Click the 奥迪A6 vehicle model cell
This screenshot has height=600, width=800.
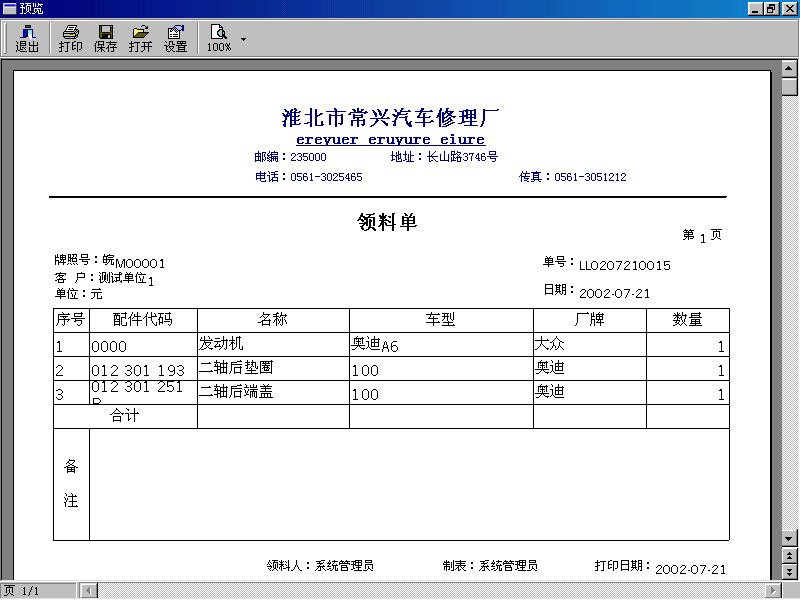coord(441,345)
